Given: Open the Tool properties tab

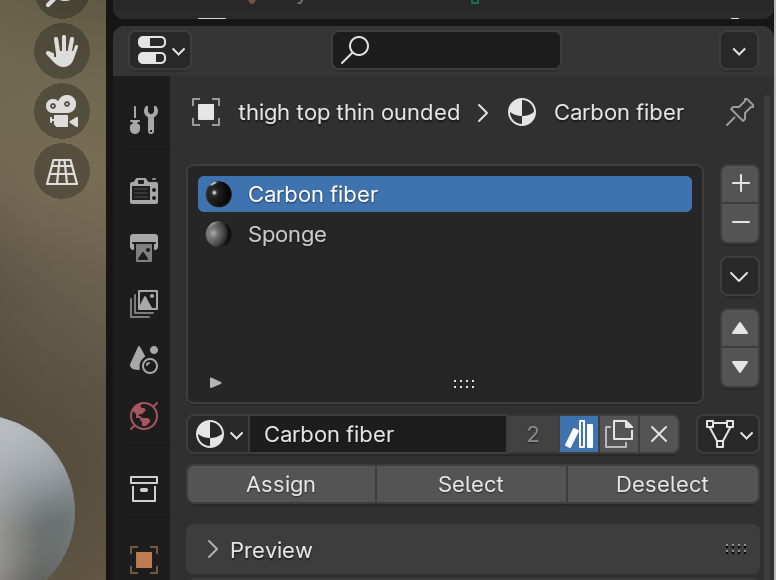Looking at the screenshot, I should (144, 120).
